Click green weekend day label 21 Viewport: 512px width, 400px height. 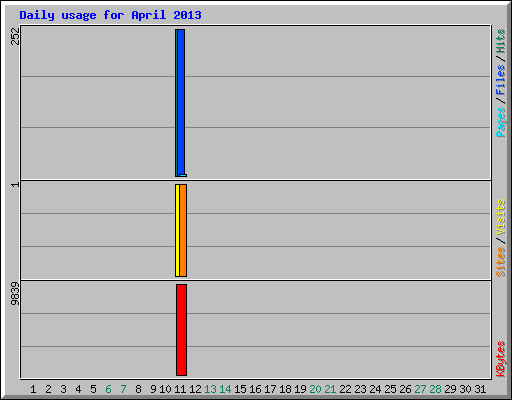pos(330,389)
